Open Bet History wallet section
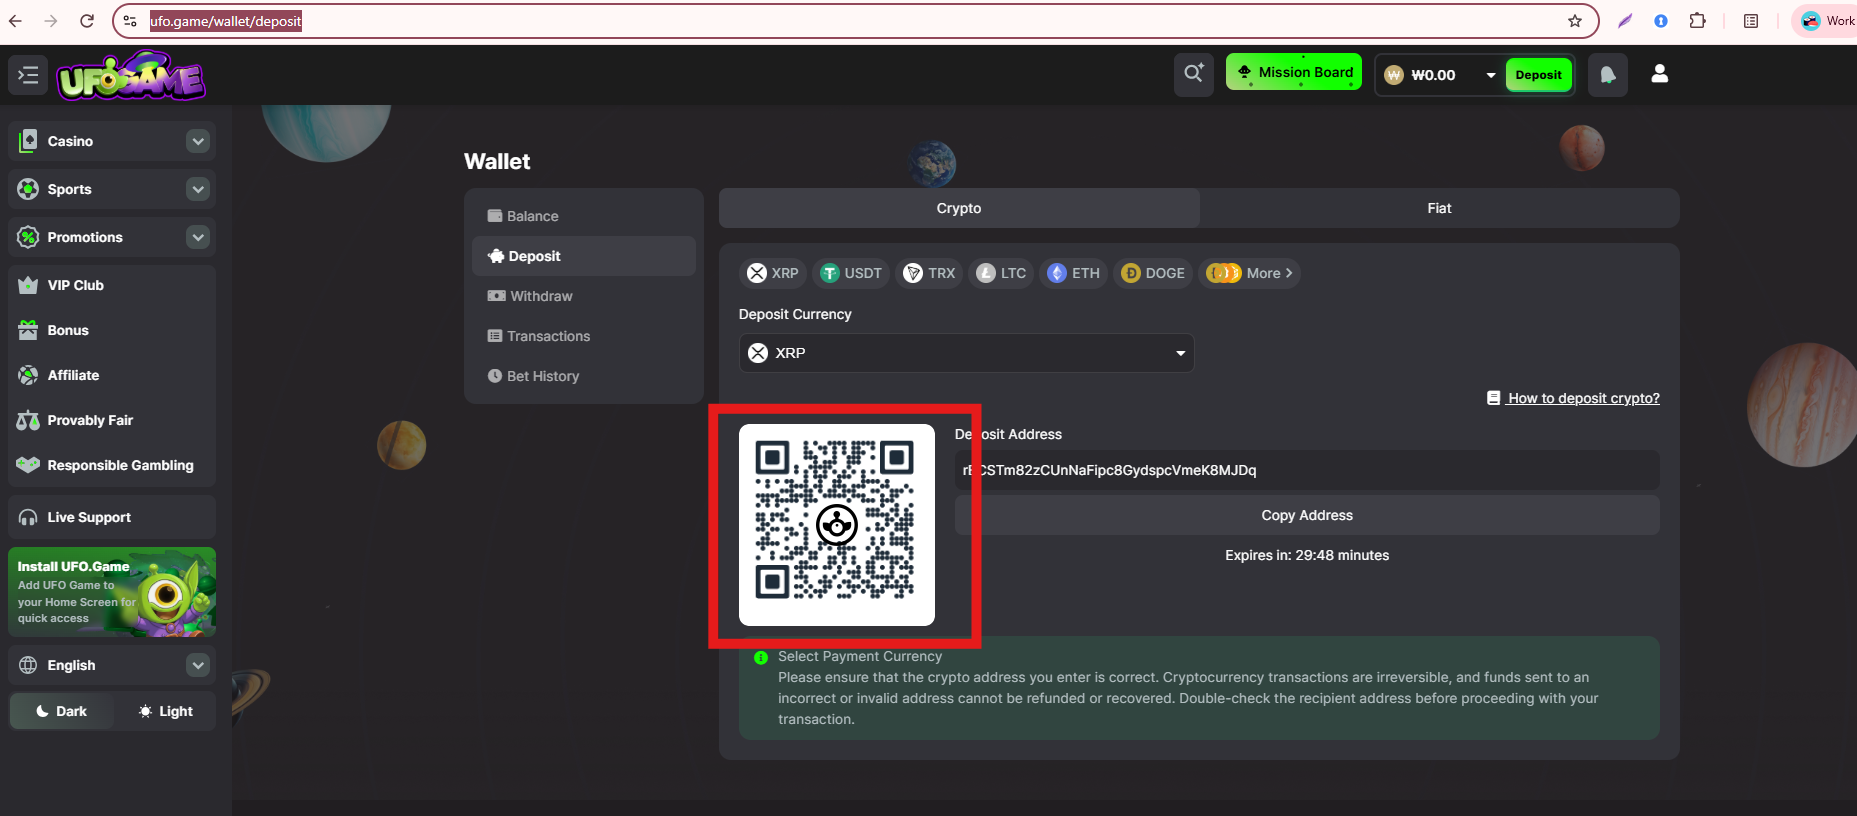Image resolution: width=1857 pixels, height=816 pixels. (584, 376)
